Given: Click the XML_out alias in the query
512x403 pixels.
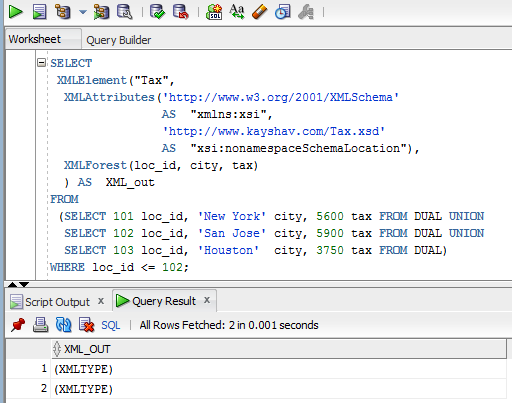Looking at the screenshot, I should click(130, 182).
